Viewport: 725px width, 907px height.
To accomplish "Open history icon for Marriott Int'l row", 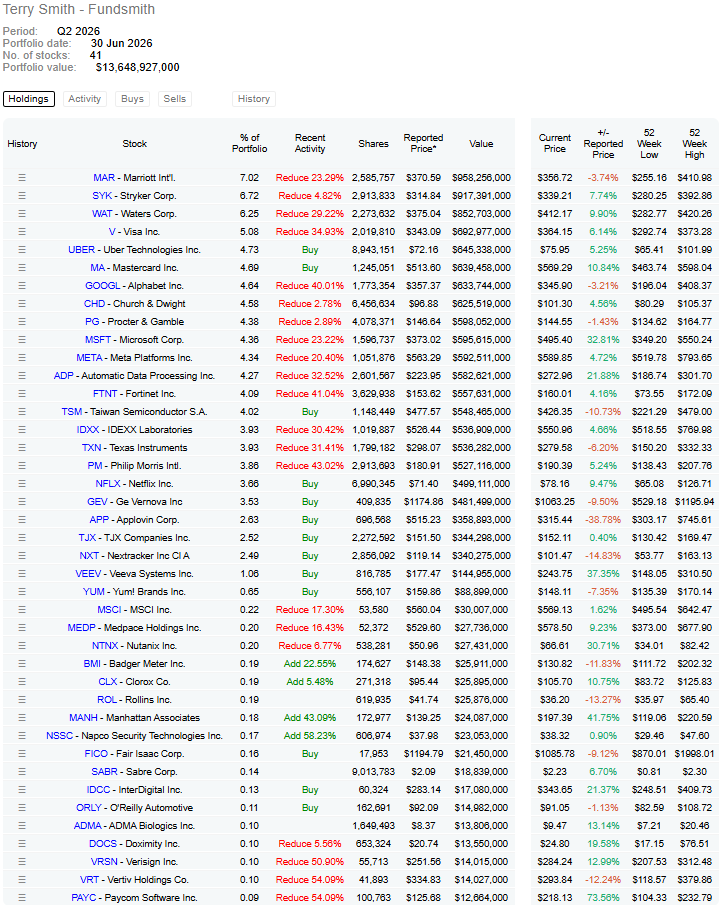I will tap(22, 178).
